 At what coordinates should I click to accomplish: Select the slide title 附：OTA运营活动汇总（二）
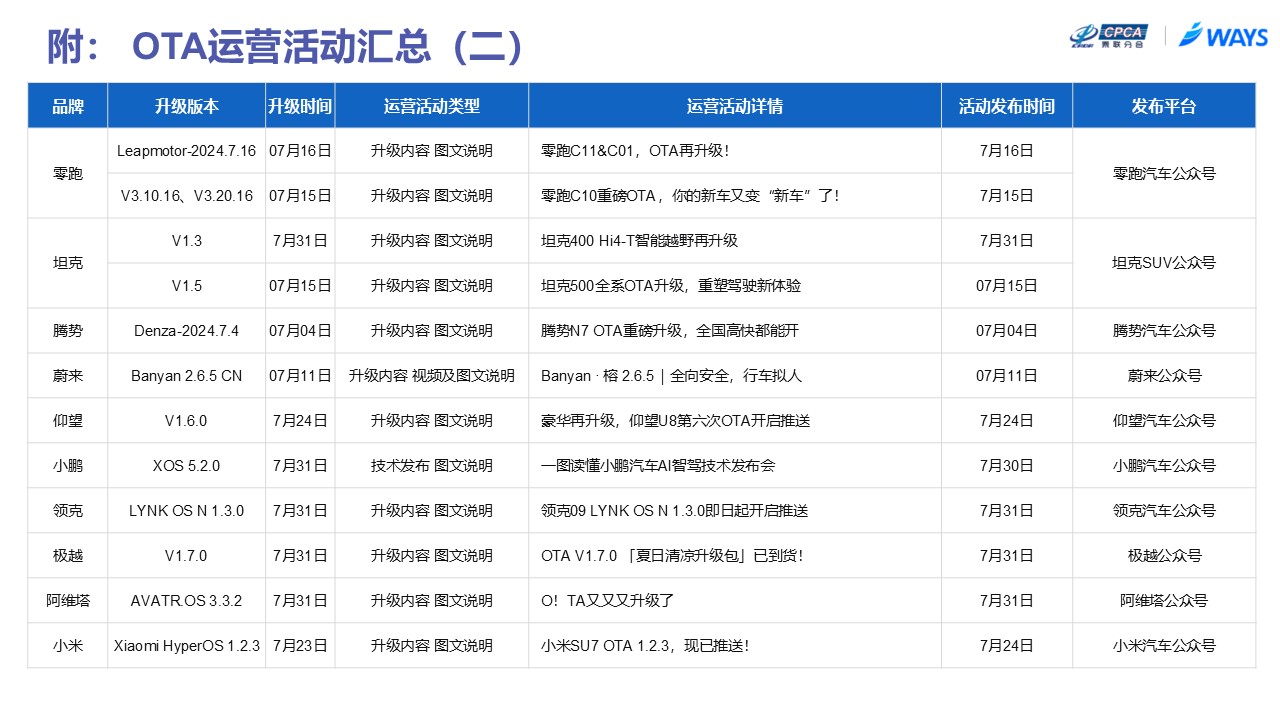286,46
